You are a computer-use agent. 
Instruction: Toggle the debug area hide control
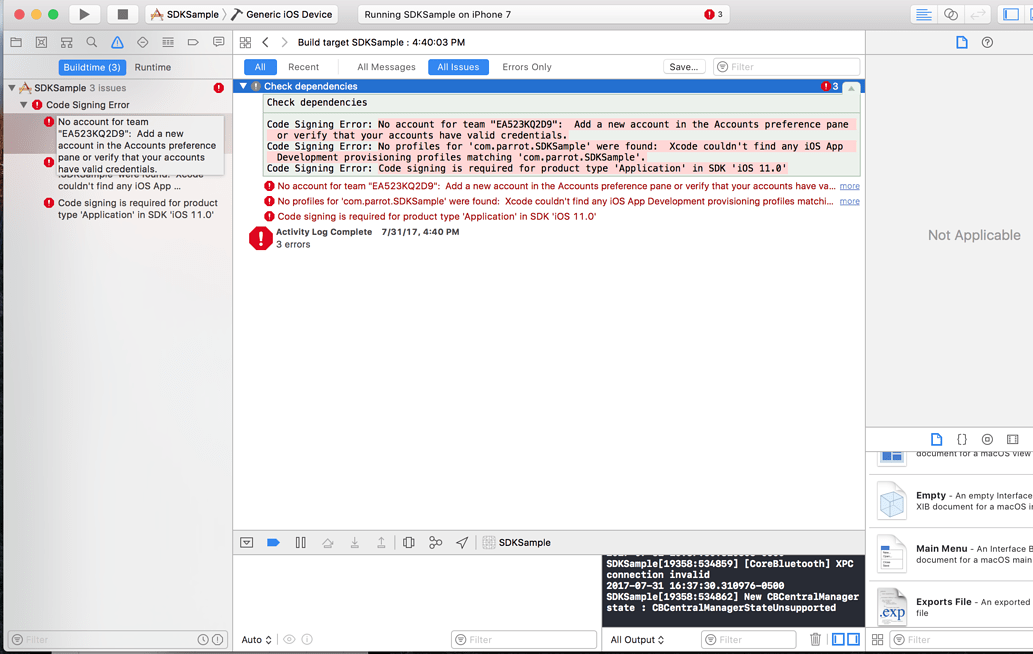(x=247, y=542)
